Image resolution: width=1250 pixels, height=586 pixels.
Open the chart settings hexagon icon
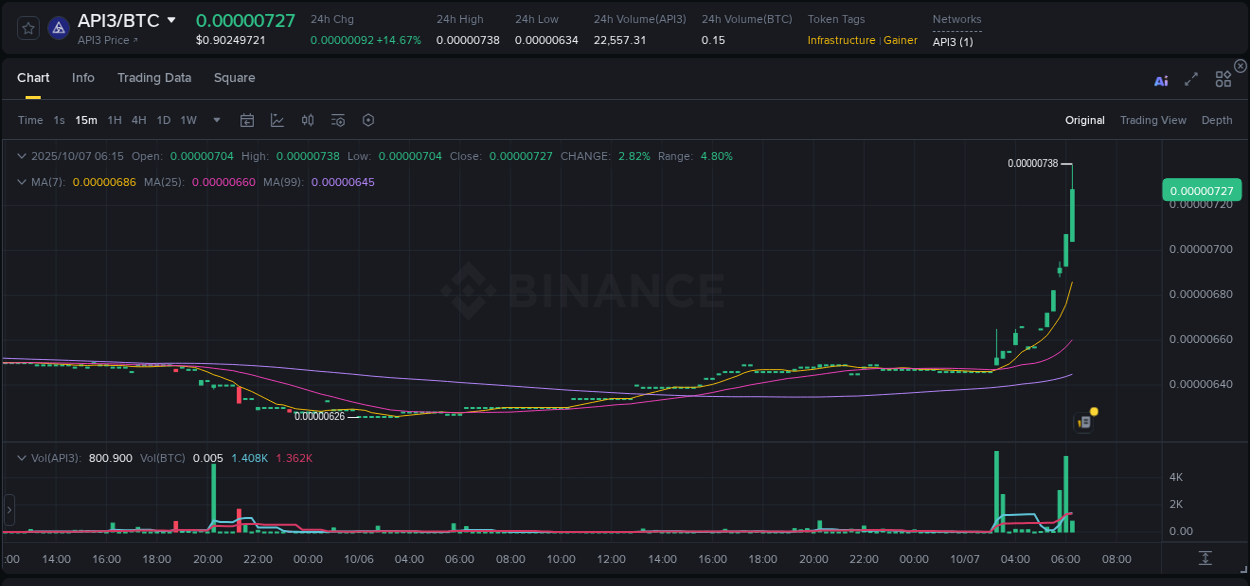tap(368, 119)
